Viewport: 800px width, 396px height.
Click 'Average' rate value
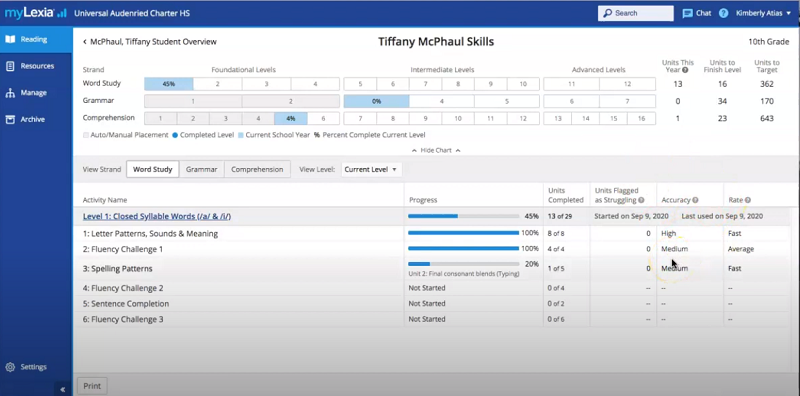[x=741, y=249]
